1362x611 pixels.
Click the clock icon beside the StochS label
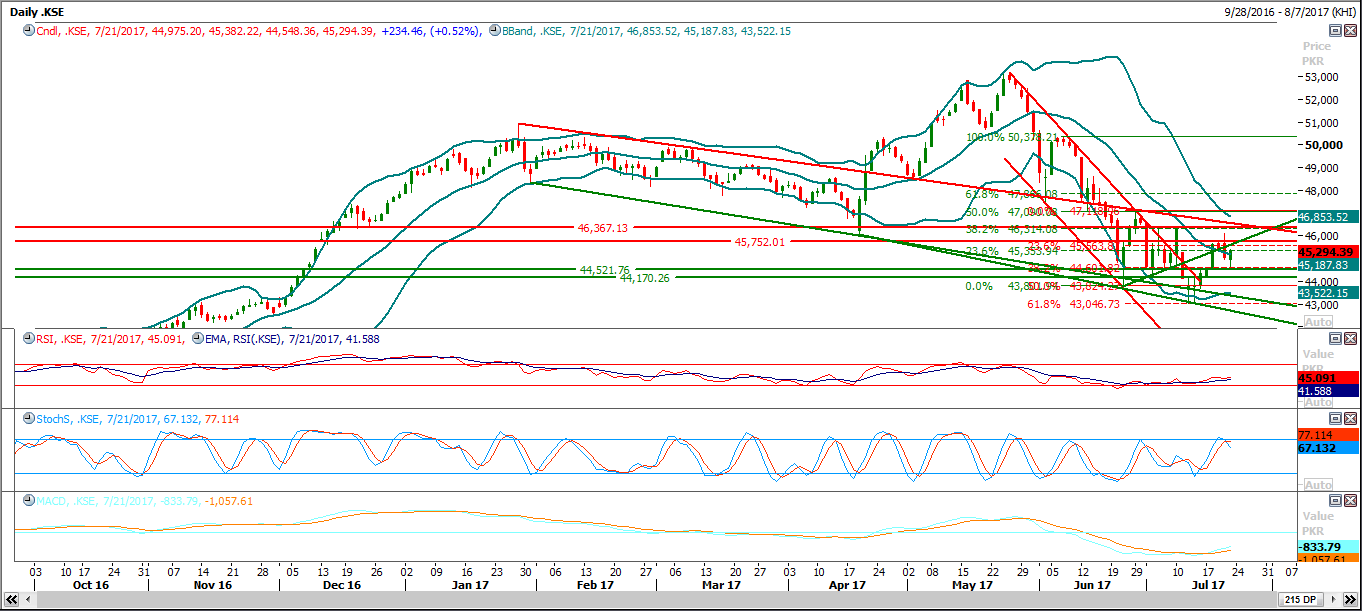click(x=27, y=419)
